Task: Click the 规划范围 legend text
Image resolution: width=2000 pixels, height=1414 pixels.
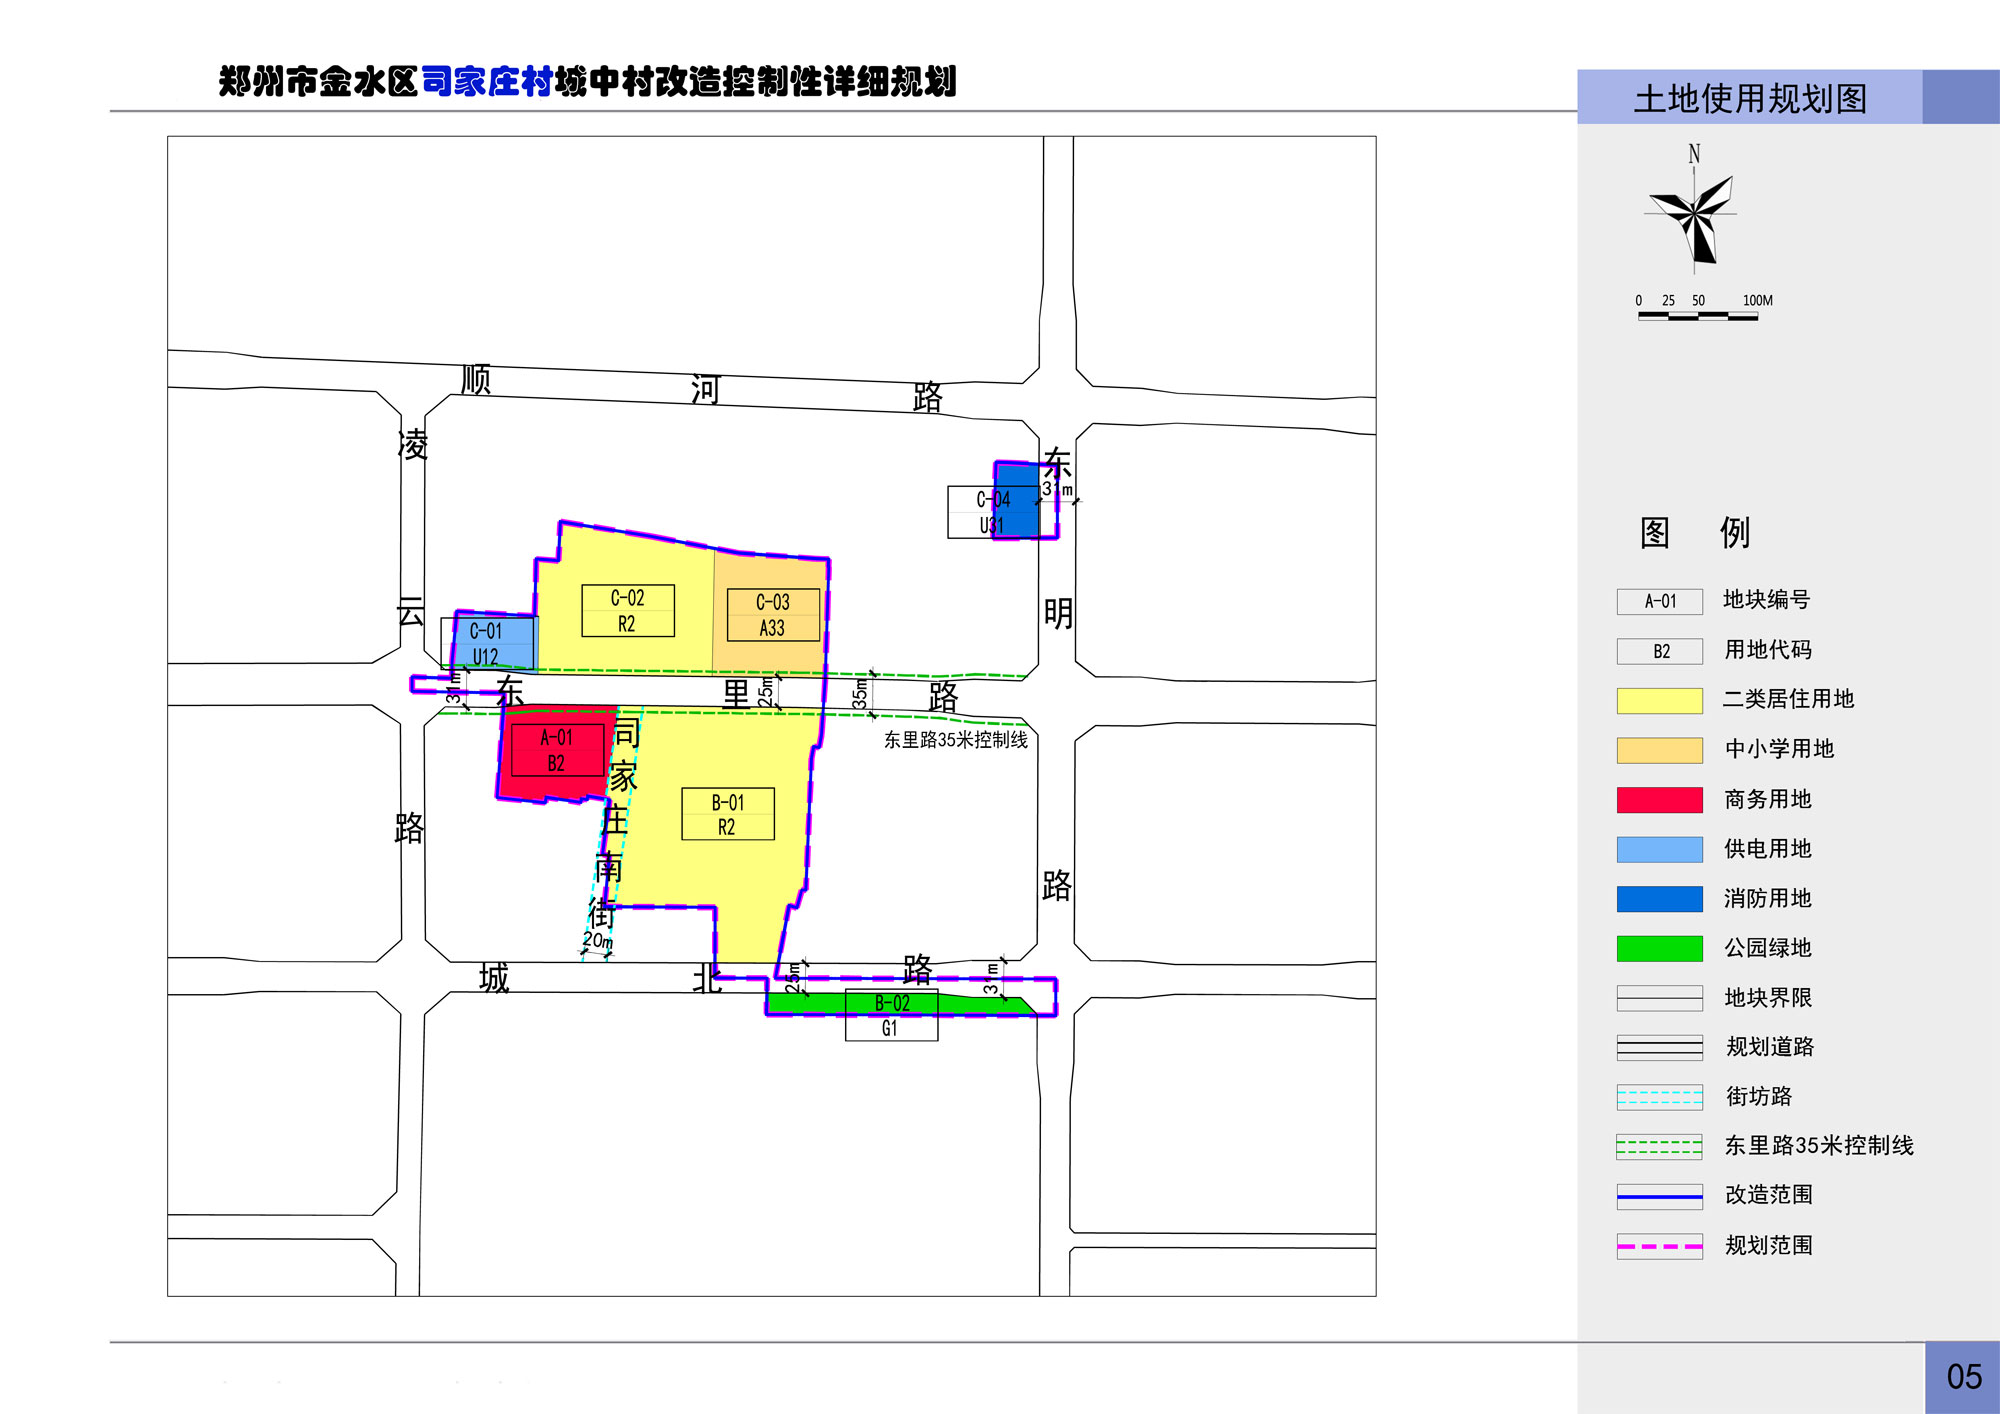Action: (x=1769, y=1245)
